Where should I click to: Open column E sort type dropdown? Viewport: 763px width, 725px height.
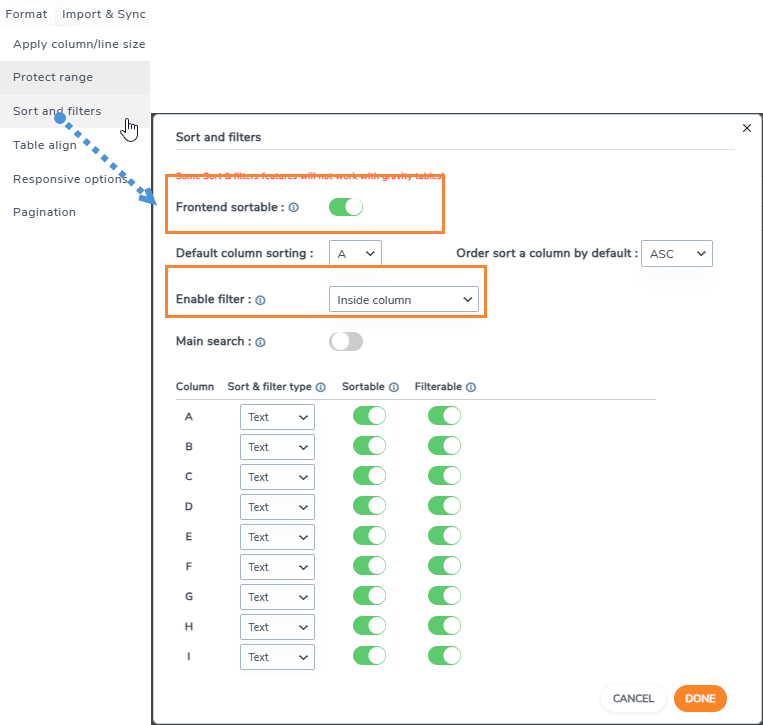(x=277, y=537)
